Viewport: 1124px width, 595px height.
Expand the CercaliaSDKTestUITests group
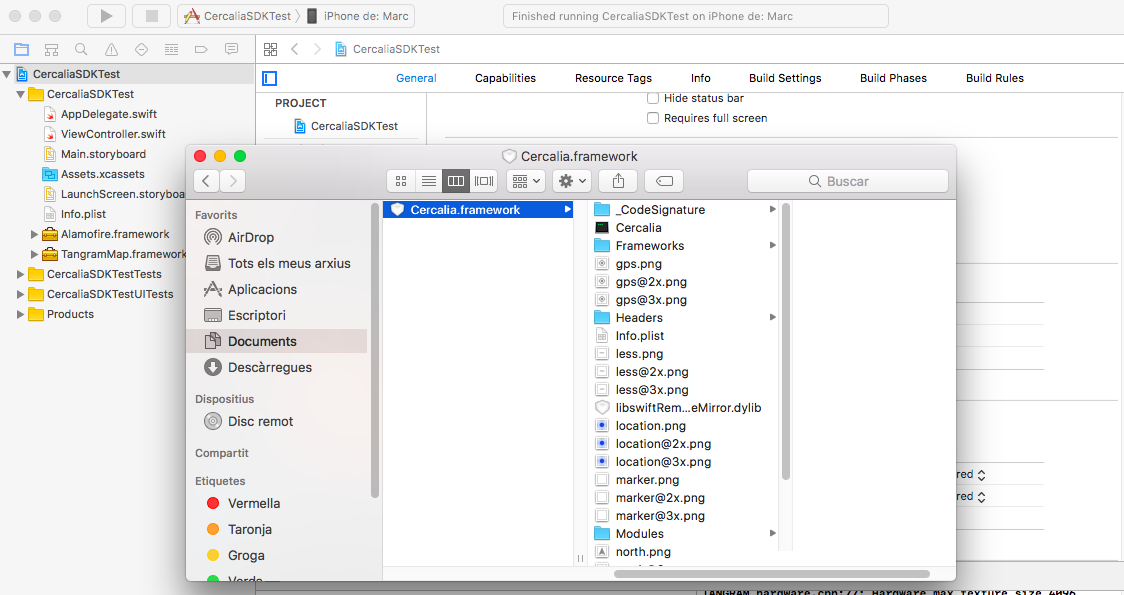(x=20, y=294)
